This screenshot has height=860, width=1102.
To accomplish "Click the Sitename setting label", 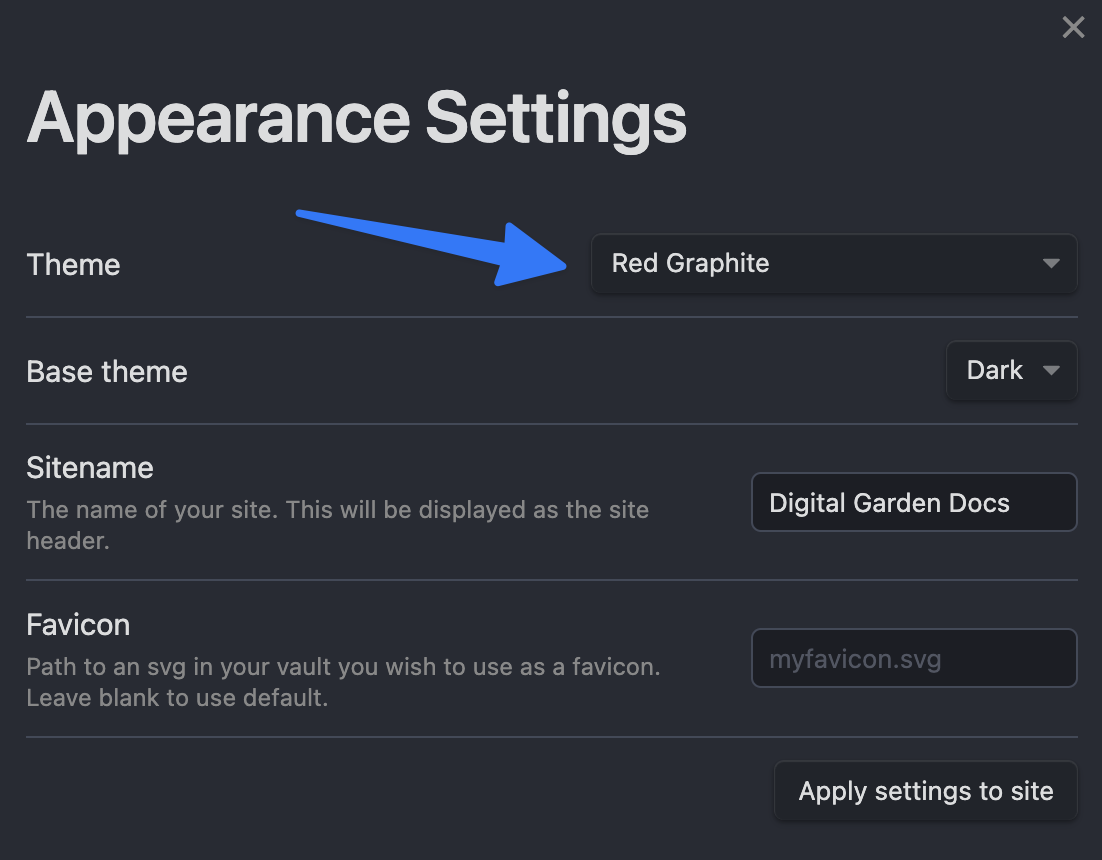I will click(90, 468).
